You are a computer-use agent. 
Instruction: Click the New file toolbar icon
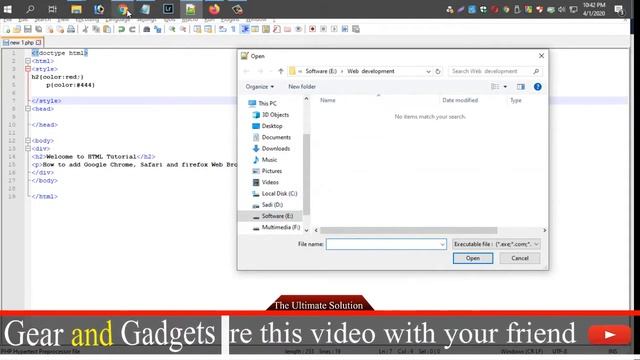pyautogui.click(x=7, y=29)
